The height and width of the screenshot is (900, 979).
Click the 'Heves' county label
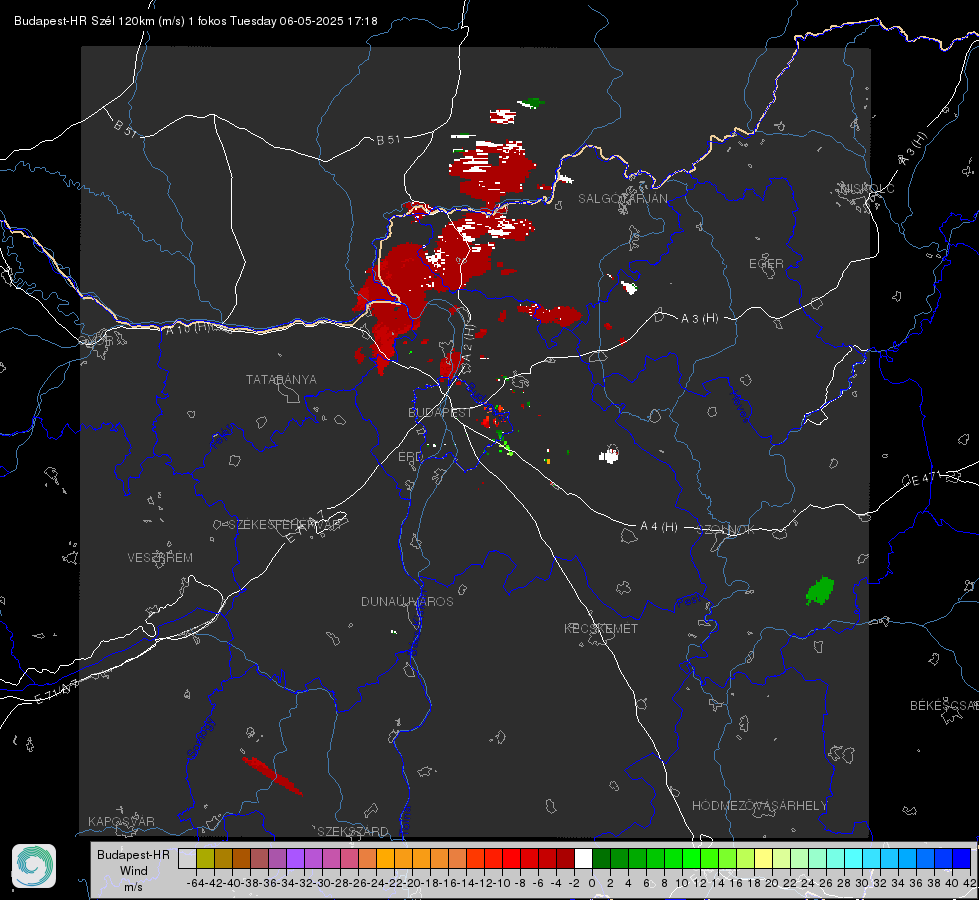[x=739, y=406]
